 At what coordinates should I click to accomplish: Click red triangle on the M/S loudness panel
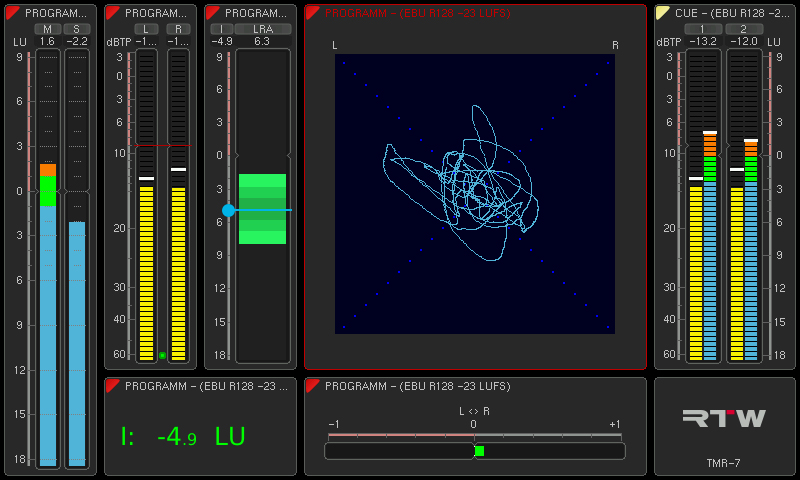[13, 13]
